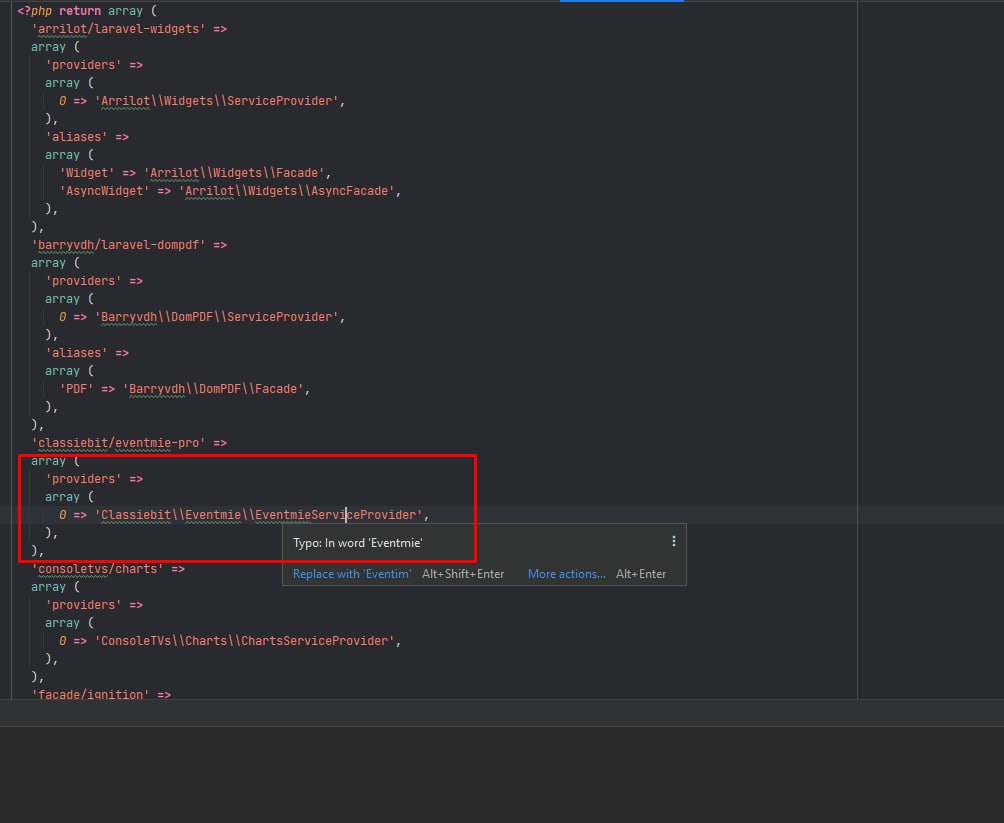Click the 'ConsoleTVs\\Charts\\ChartsServiceProvider' string

click(x=245, y=641)
